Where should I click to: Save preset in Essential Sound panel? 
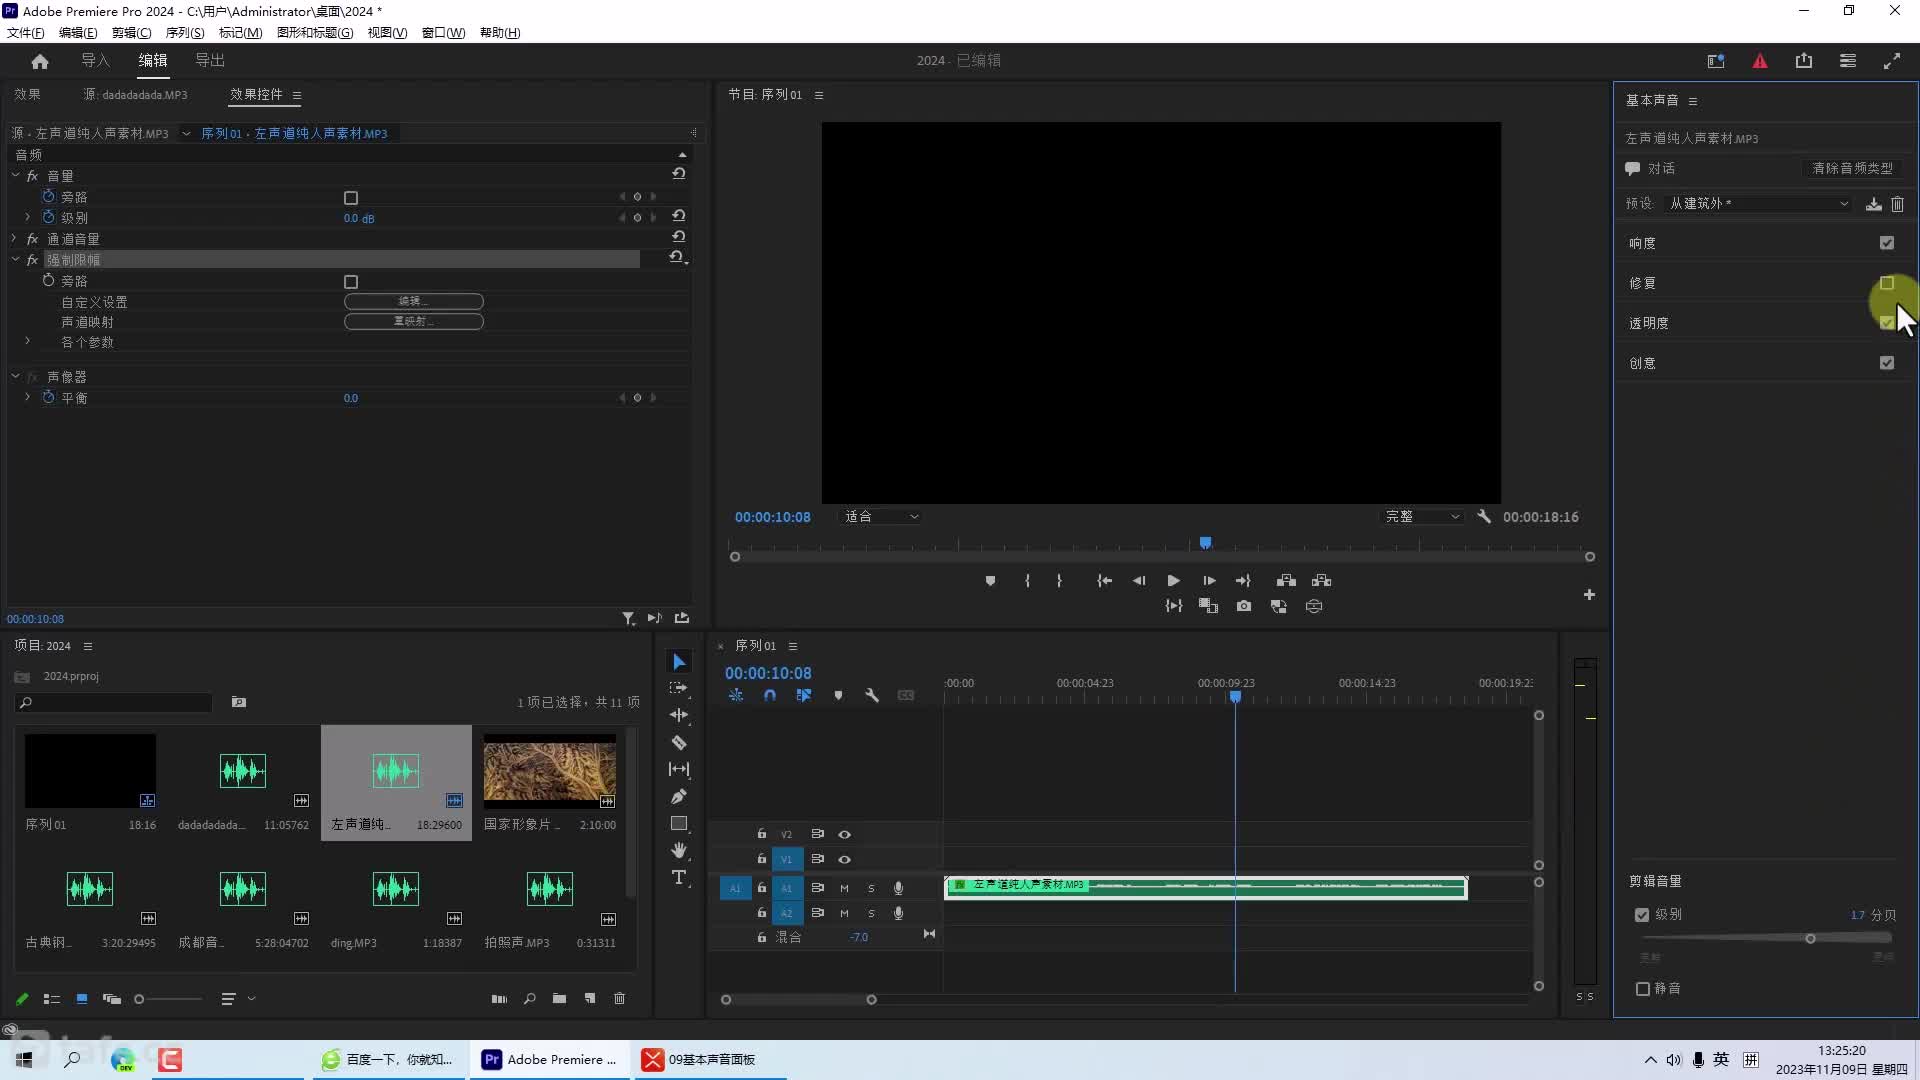click(x=1874, y=204)
